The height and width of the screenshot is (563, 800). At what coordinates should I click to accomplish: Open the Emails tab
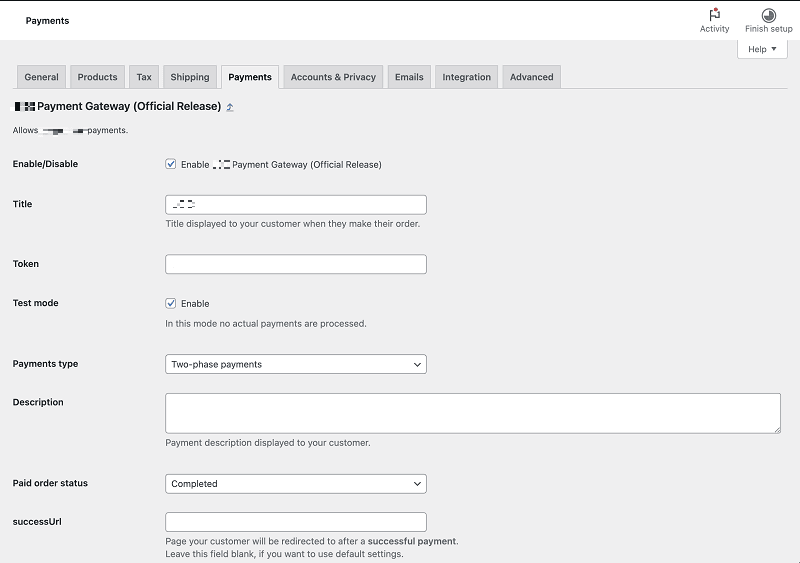click(x=409, y=77)
